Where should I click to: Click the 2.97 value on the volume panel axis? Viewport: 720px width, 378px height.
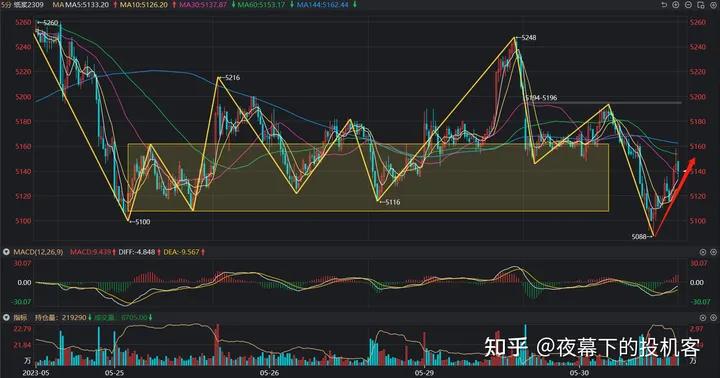(x=696, y=329)
